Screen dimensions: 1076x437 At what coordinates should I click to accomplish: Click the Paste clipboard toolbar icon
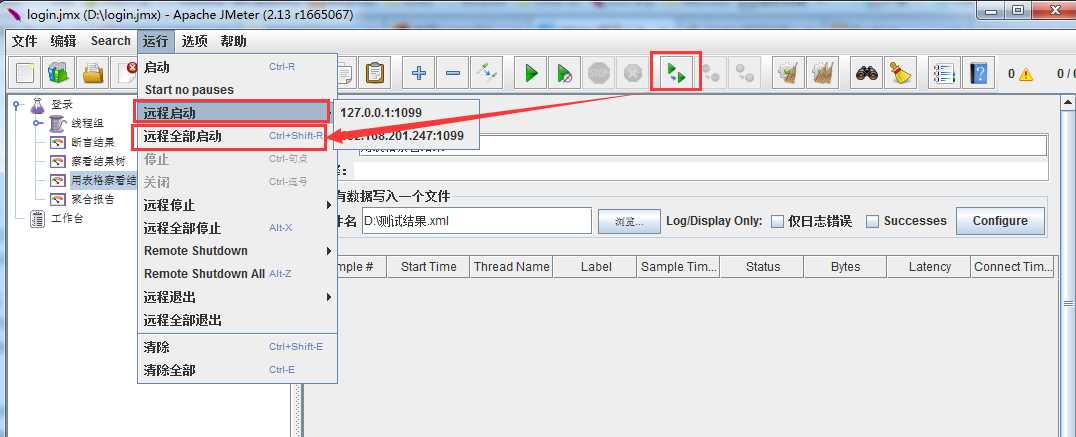375,72
